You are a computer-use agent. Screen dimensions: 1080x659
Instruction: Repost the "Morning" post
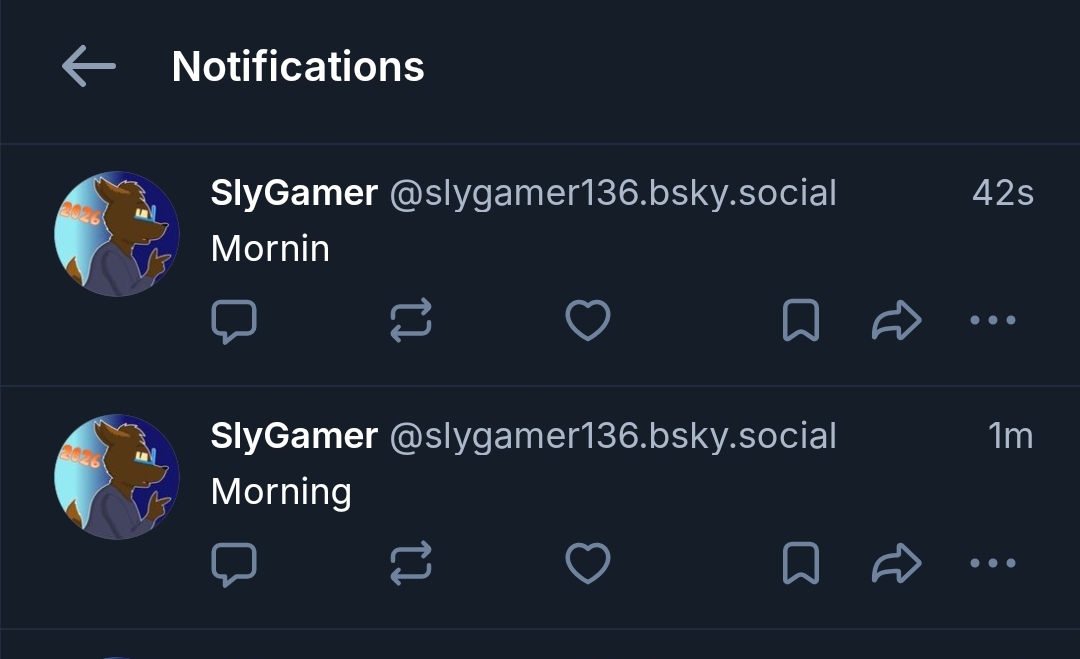[410, 564]
